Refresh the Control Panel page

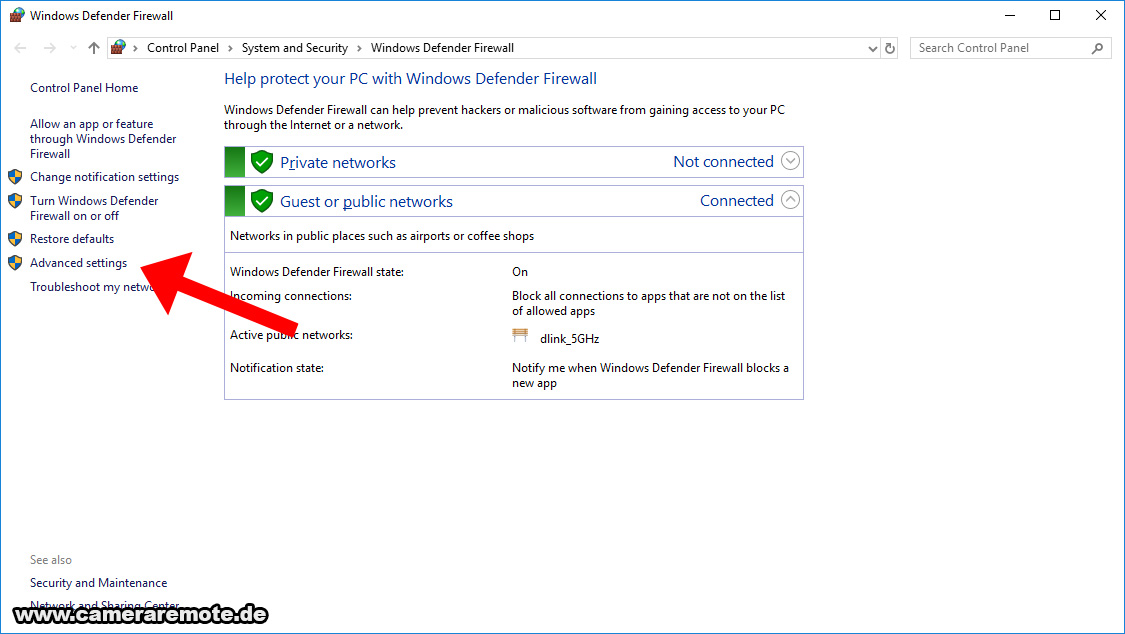890,48
